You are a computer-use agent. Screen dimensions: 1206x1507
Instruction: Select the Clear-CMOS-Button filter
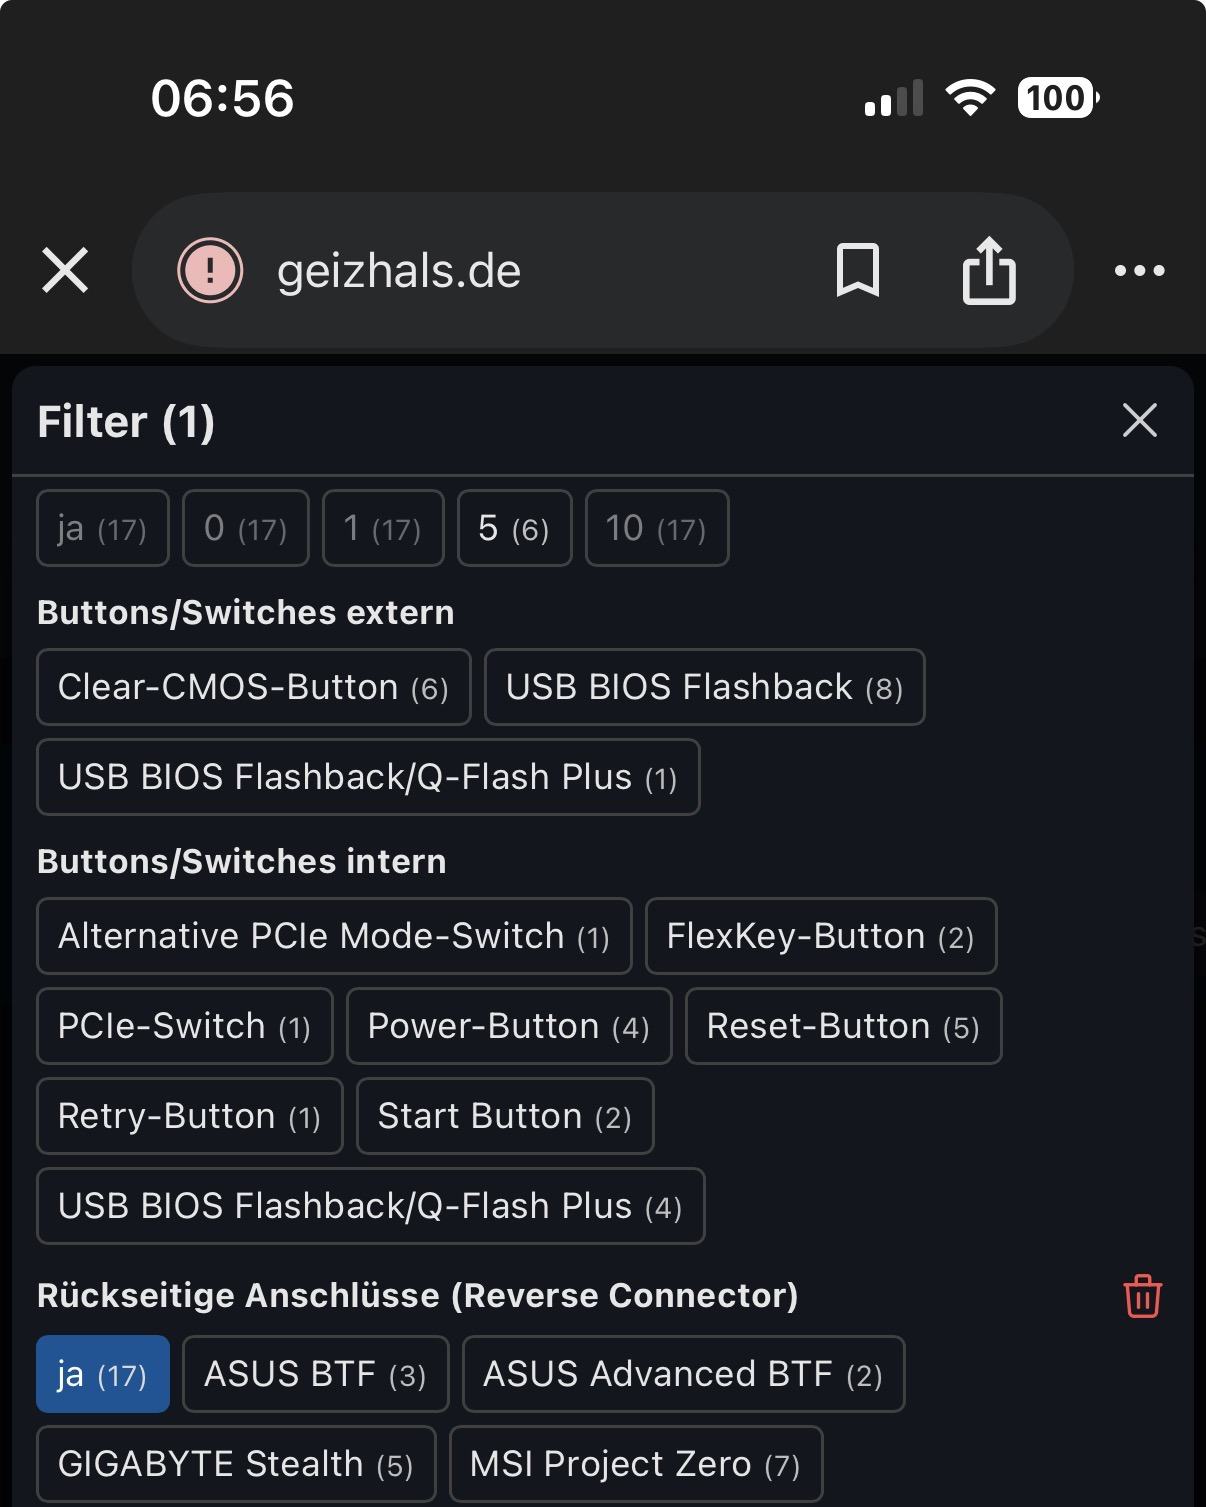[x=253, y=687]
